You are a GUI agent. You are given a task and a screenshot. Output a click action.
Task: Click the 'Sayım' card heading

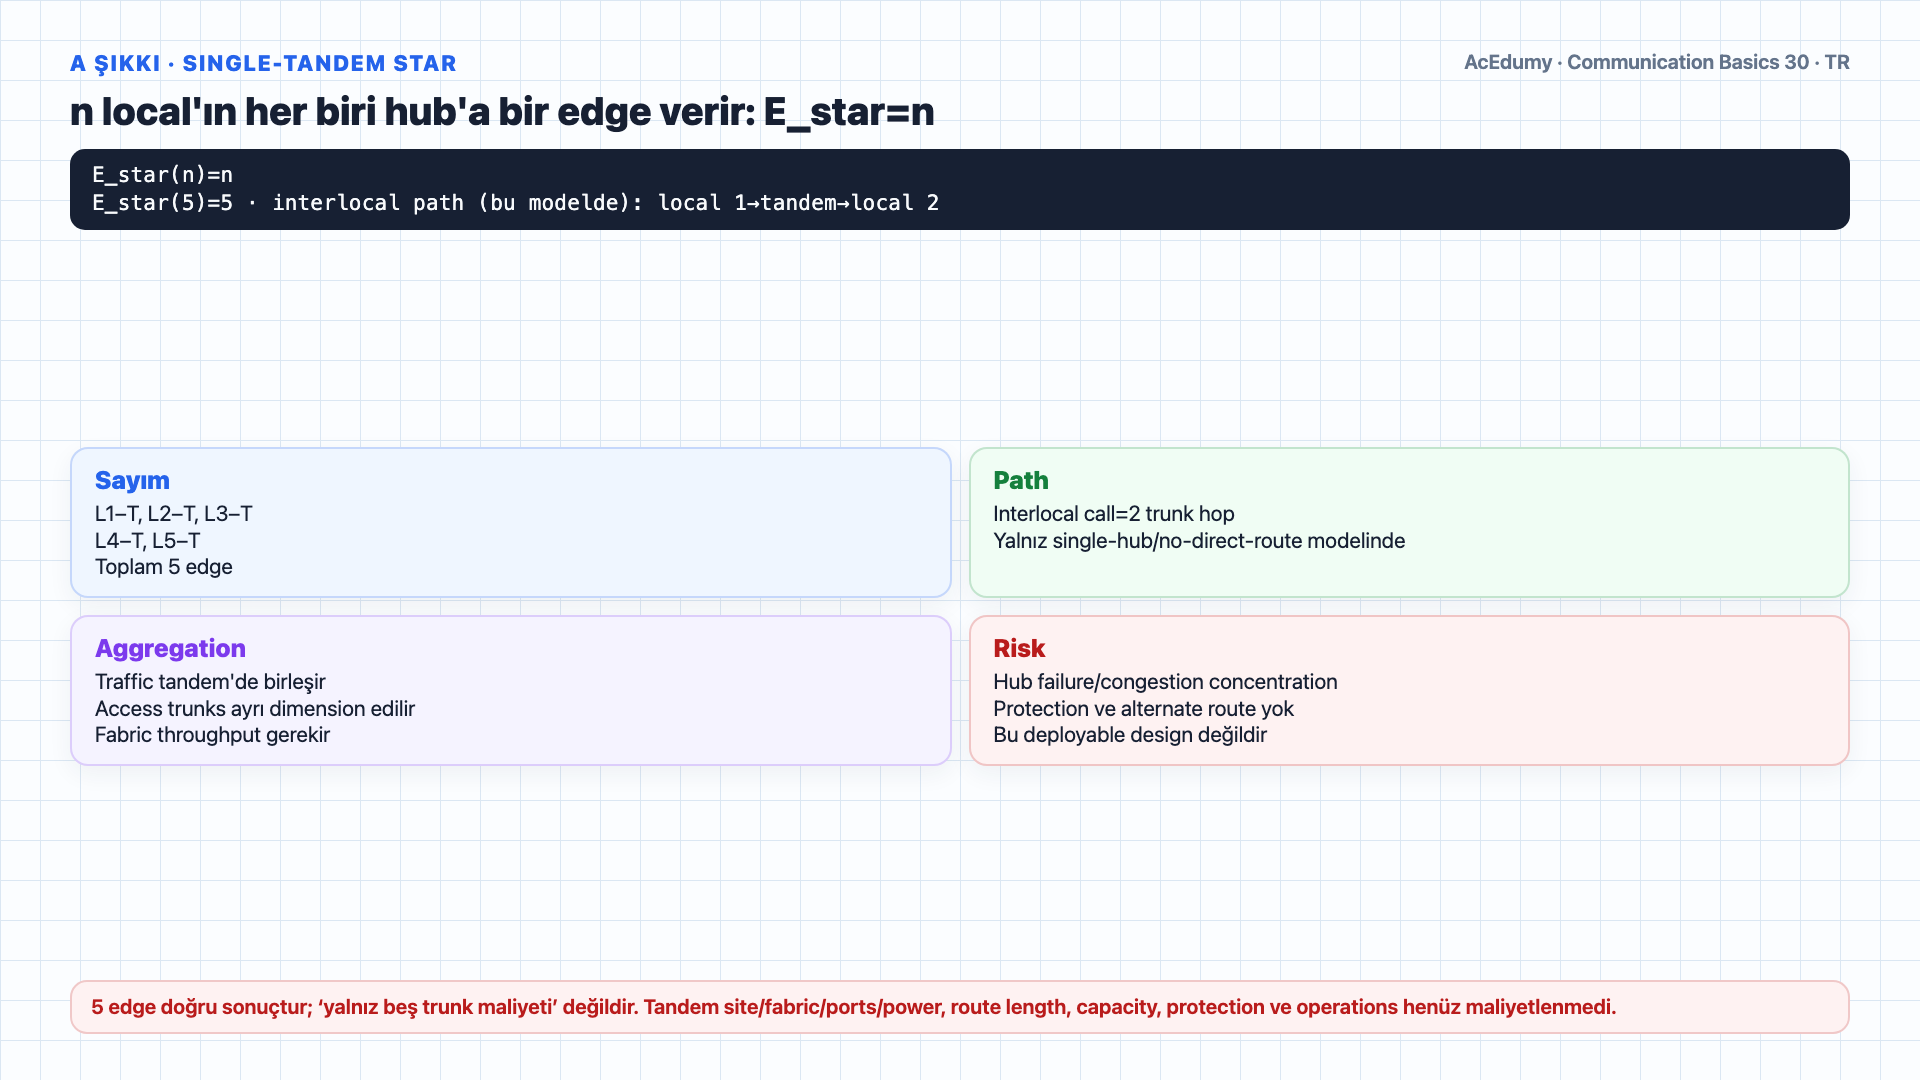click(x=132, y=480)
